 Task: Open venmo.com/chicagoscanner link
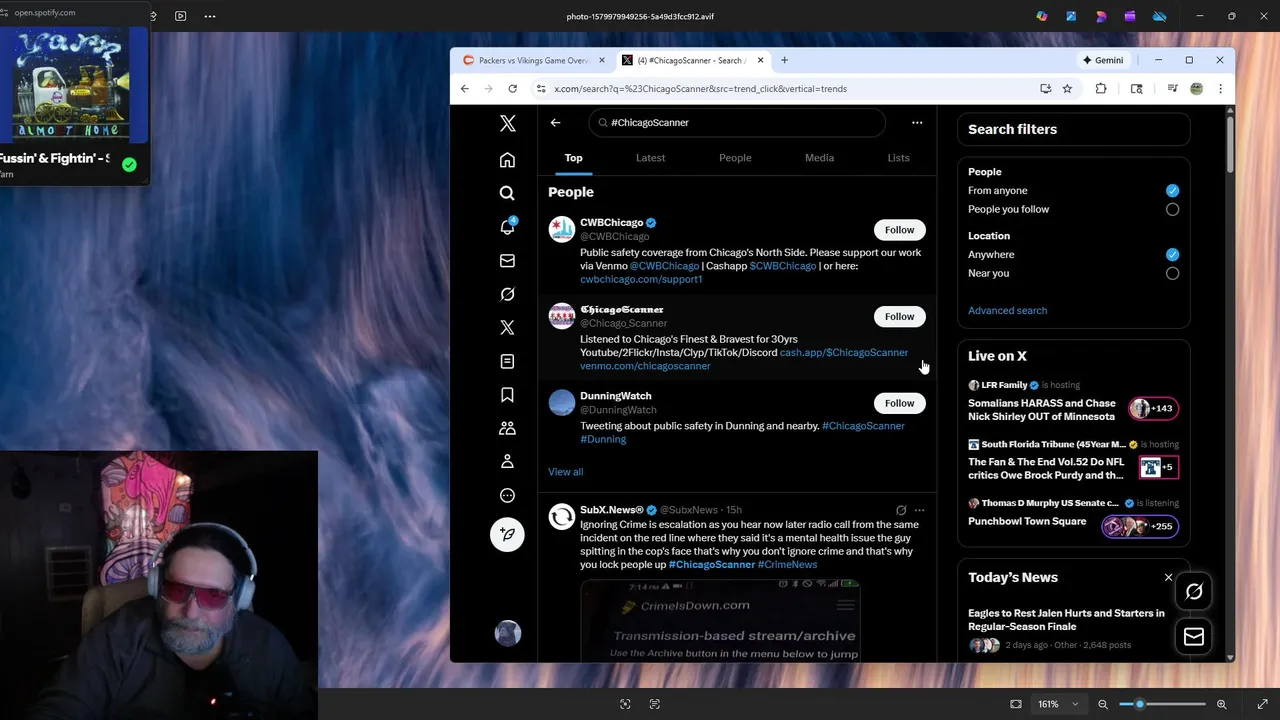coord(645,366)
